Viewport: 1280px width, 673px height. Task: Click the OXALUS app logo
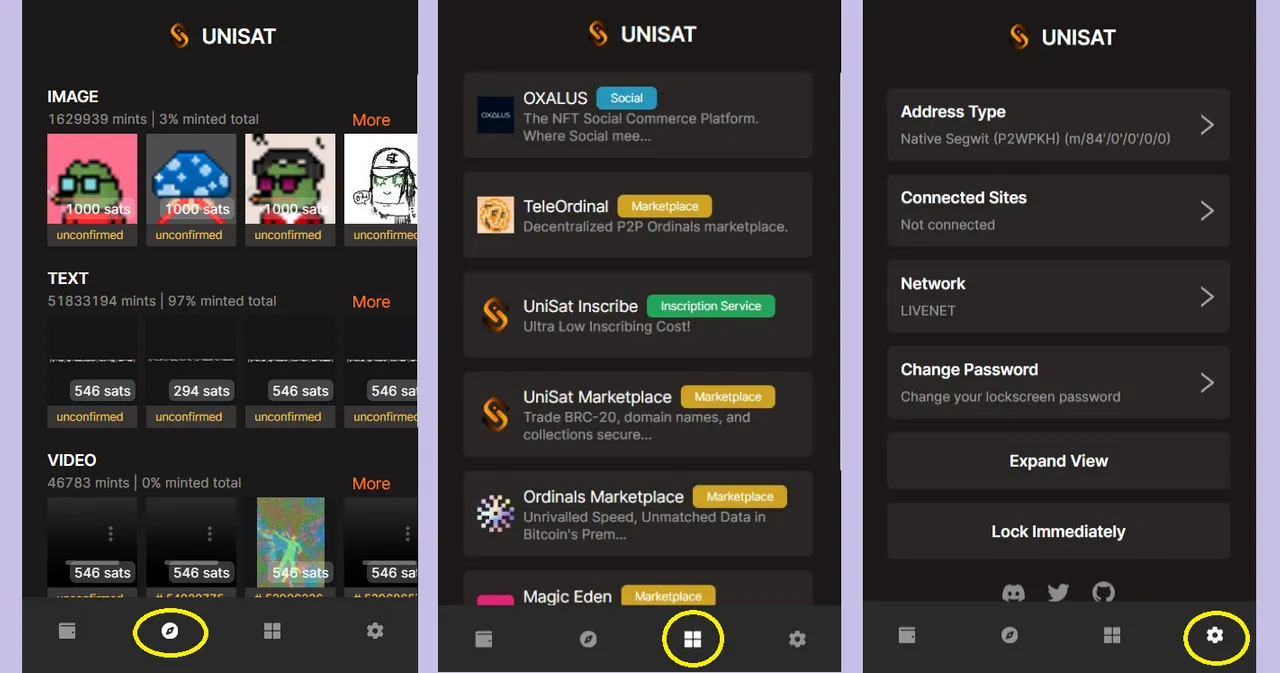[495, 115]
